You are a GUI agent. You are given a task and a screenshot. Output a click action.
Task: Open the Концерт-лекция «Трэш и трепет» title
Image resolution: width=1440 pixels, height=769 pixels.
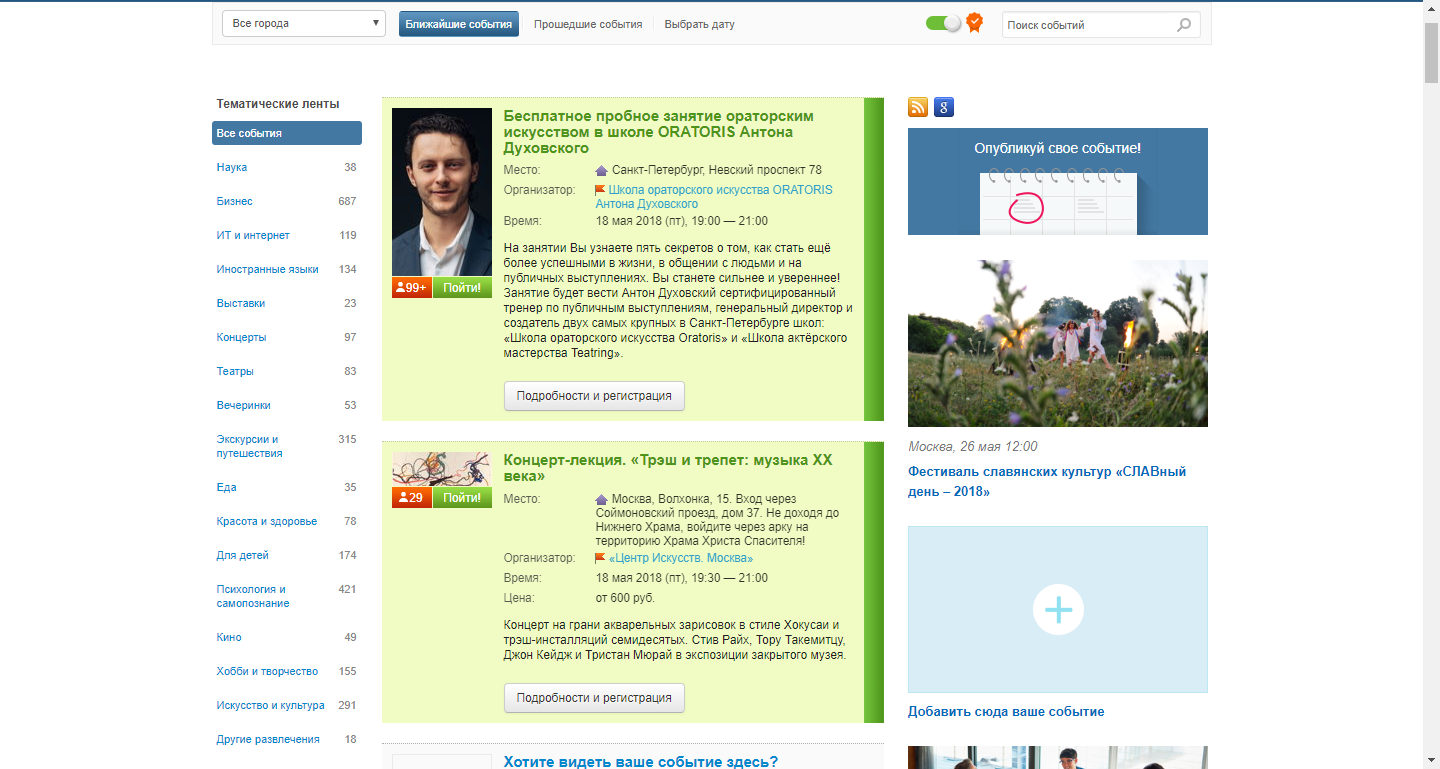coord(668,468)
